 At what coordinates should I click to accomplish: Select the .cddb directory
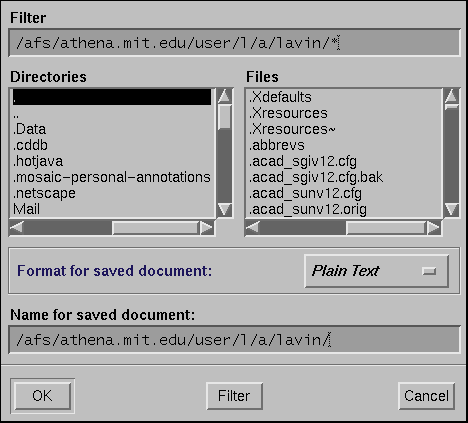112,145
